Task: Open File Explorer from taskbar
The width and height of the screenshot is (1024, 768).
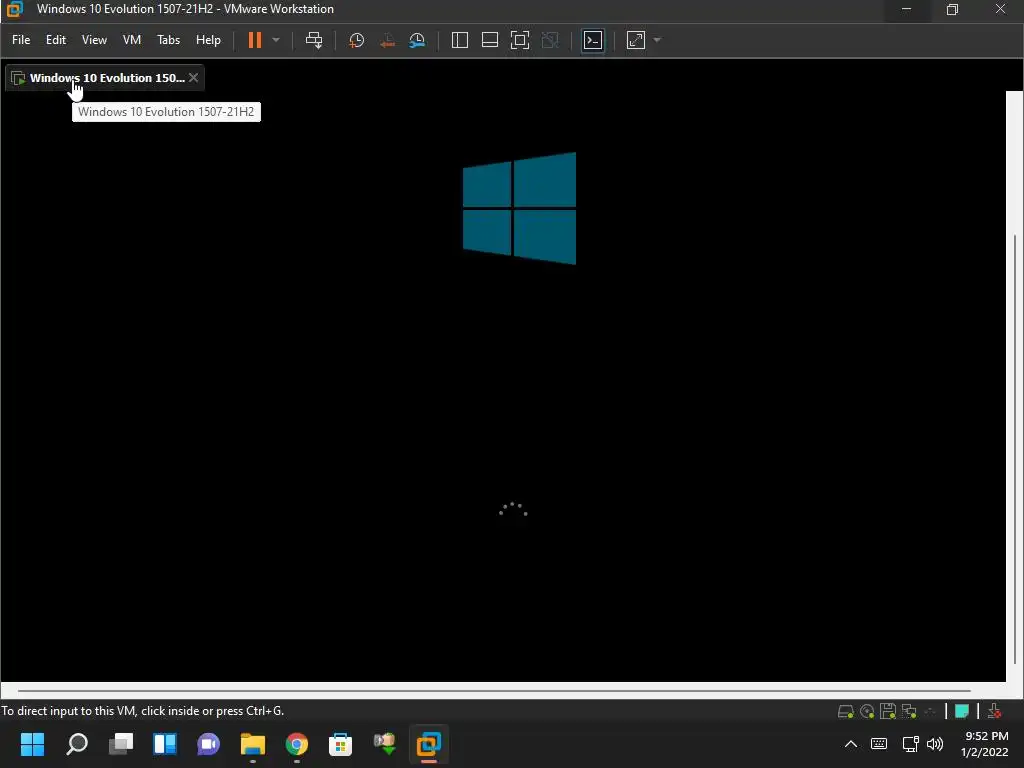Action: click(253, 744)
